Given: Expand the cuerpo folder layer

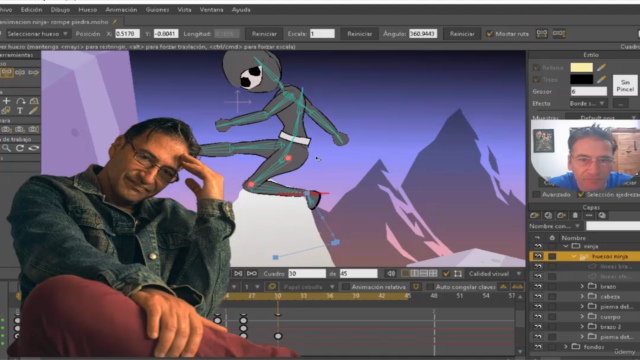Looking at the screenshot, I should 582,317.
